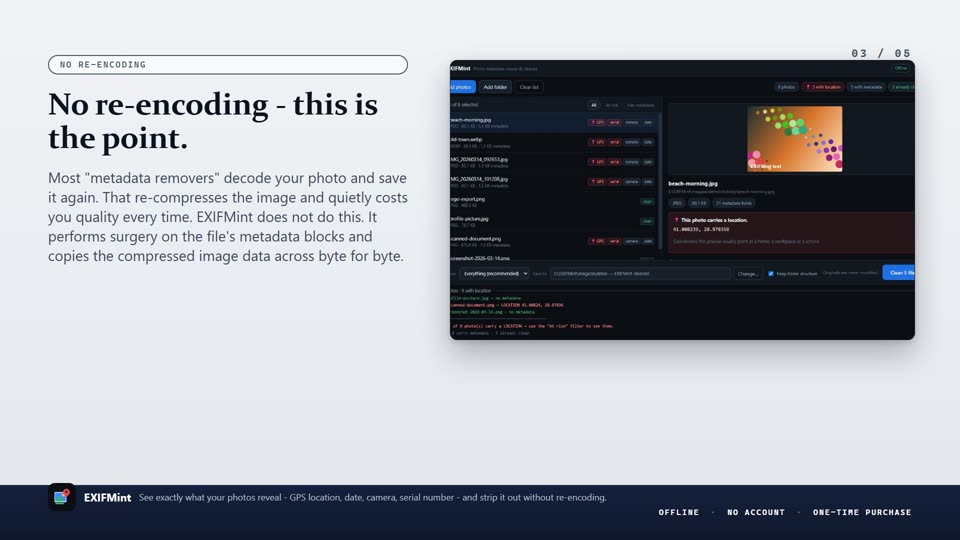This screenshot has width=960, height=540.
Task: Click the file list vertical scrollbar
Action: (659, 181)
